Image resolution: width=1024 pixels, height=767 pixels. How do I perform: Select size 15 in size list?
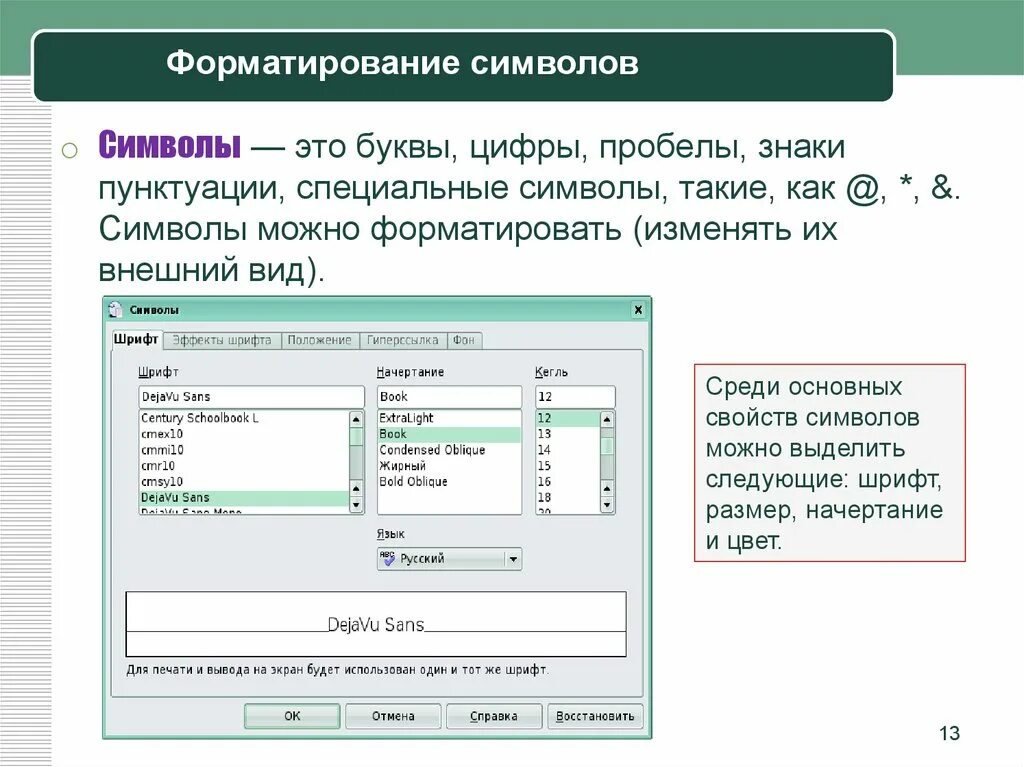point(568,466)
